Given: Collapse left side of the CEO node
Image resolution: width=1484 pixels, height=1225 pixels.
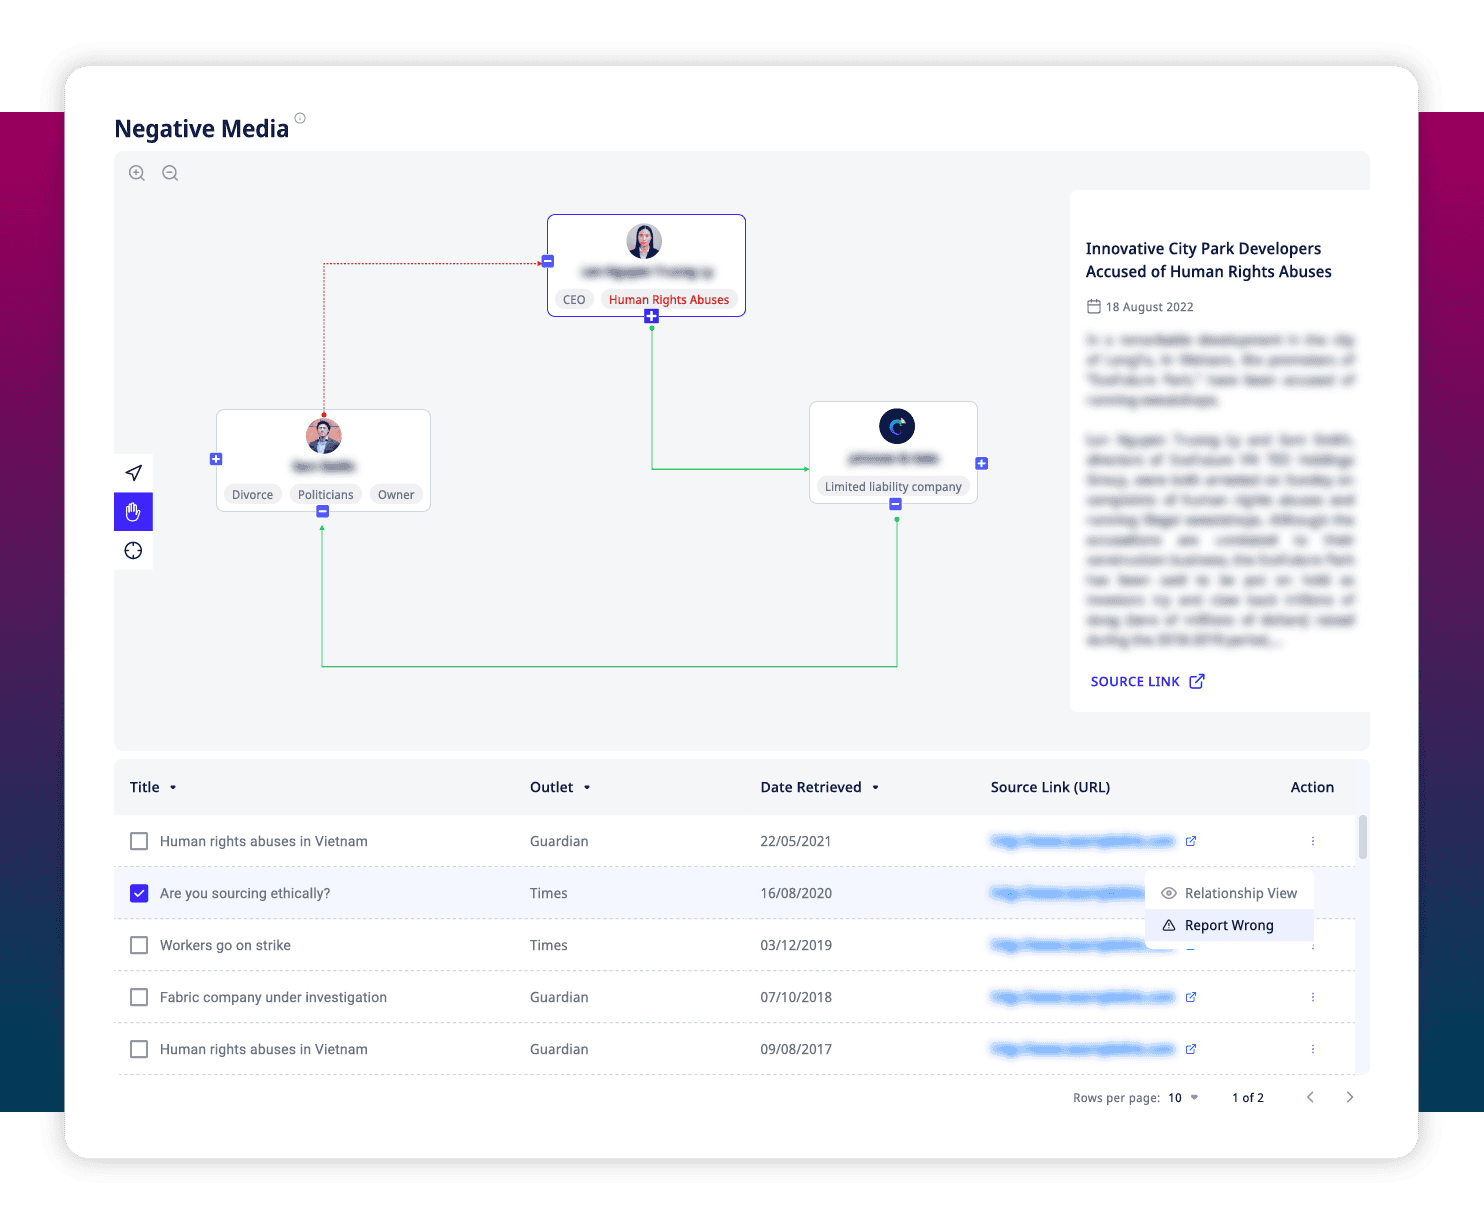Looking at the screenshot, I should tap(548, 261).
